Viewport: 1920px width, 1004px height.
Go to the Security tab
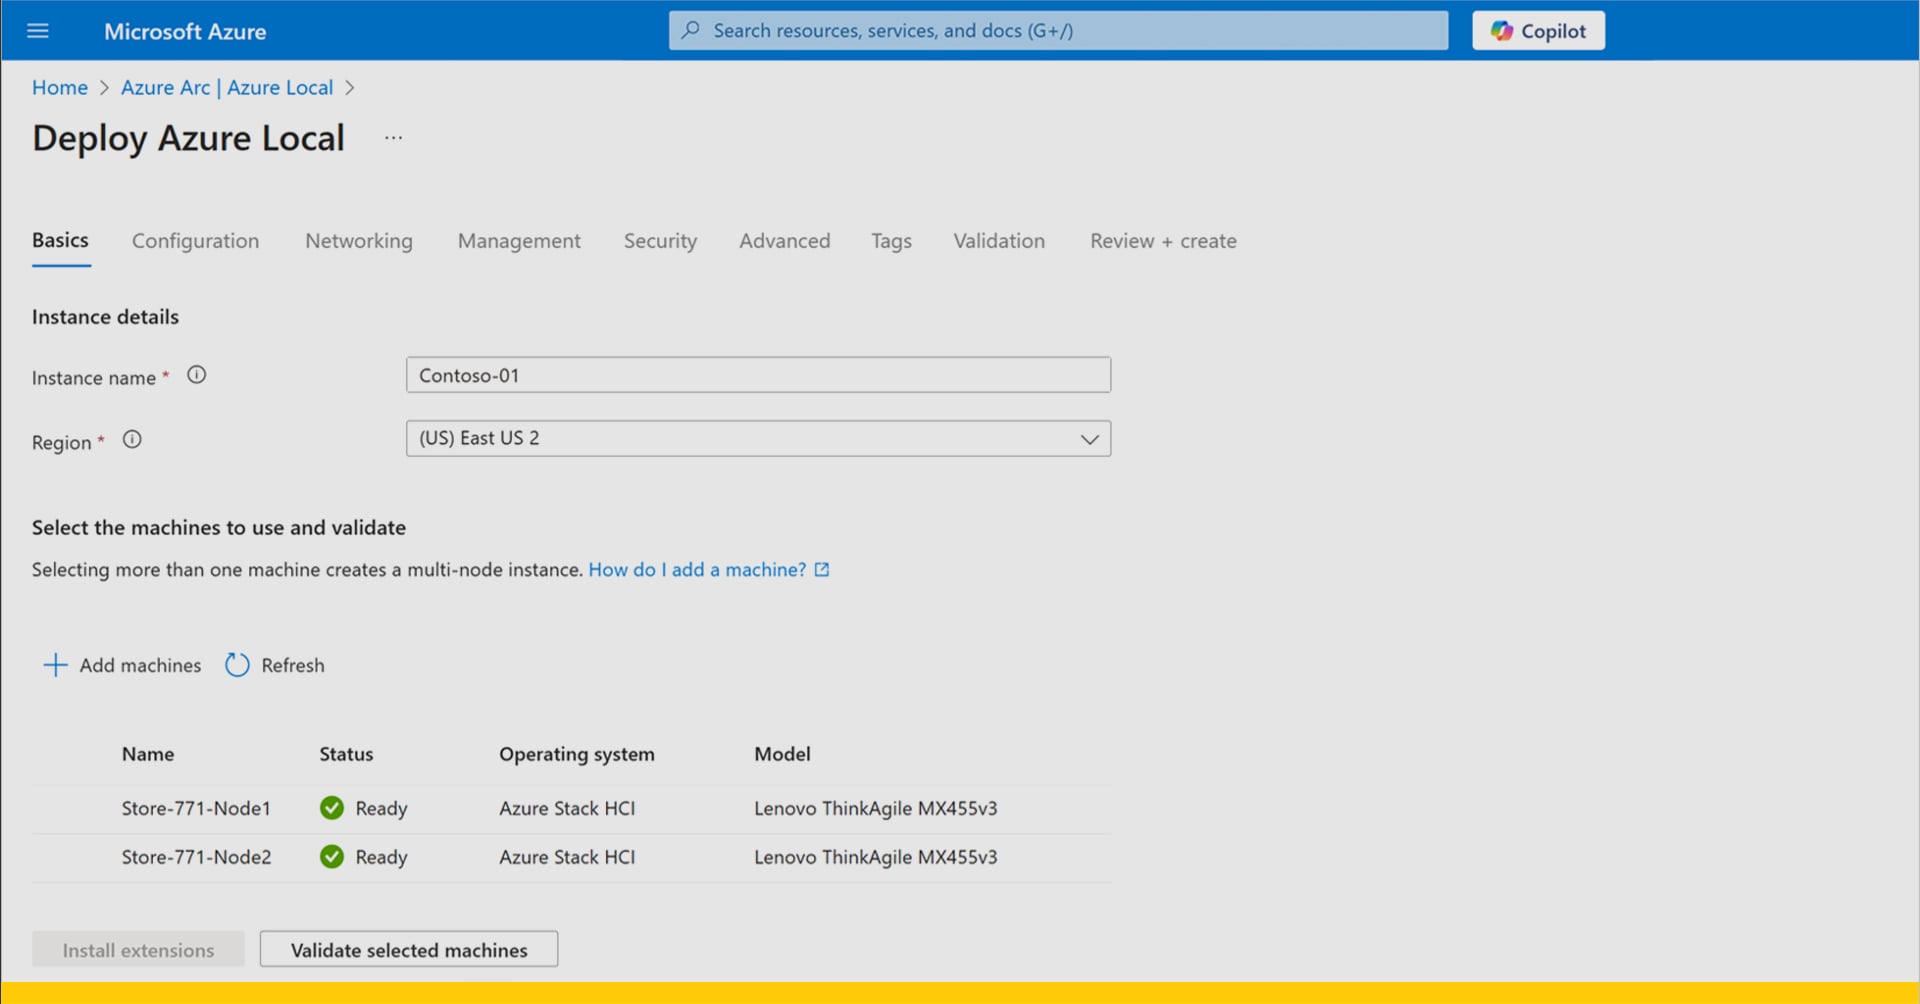click(660, 241)
